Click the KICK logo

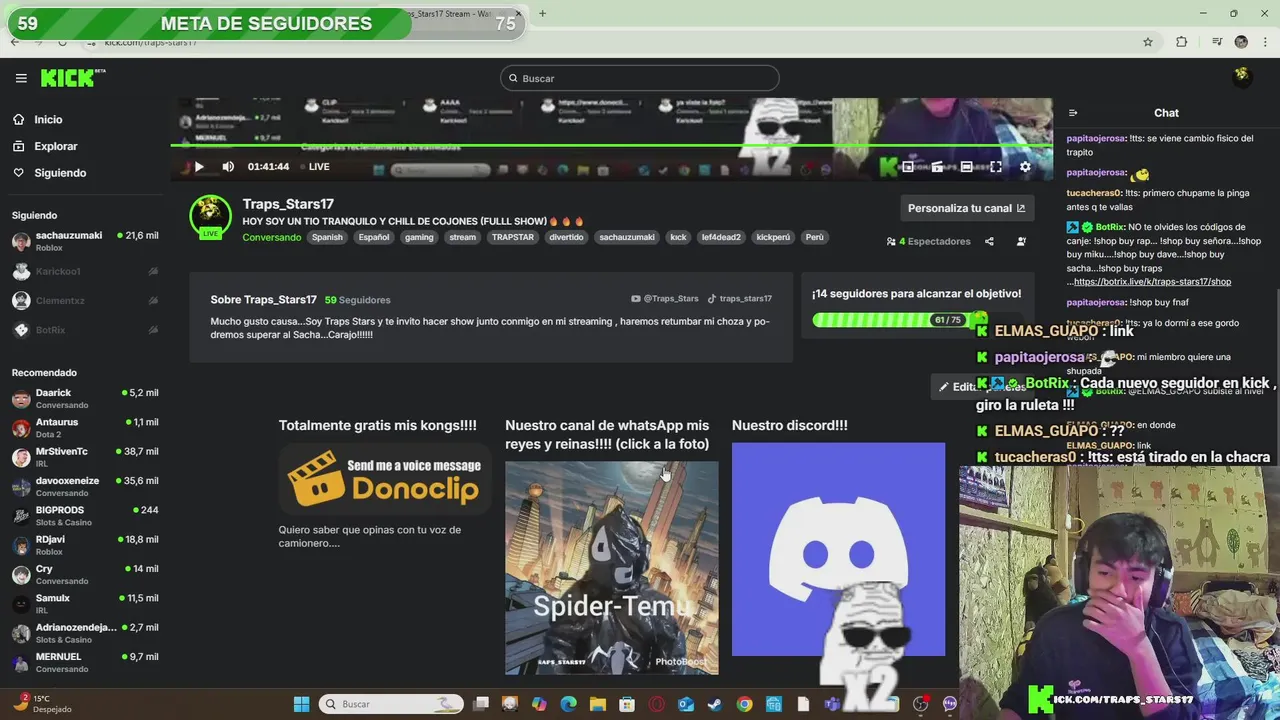click(x=72, y=78)
